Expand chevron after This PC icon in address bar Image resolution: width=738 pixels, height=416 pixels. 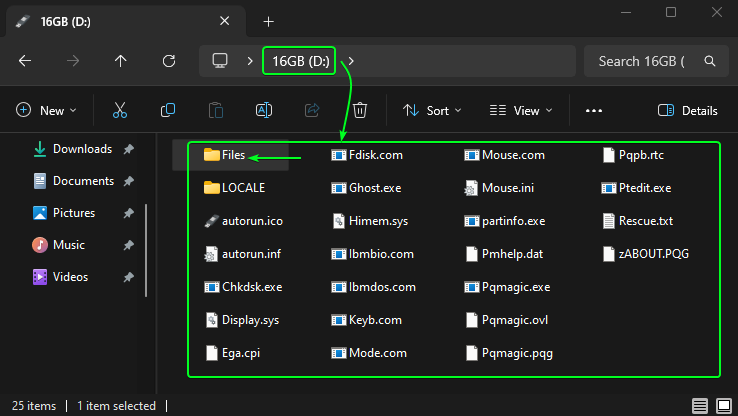250,61
